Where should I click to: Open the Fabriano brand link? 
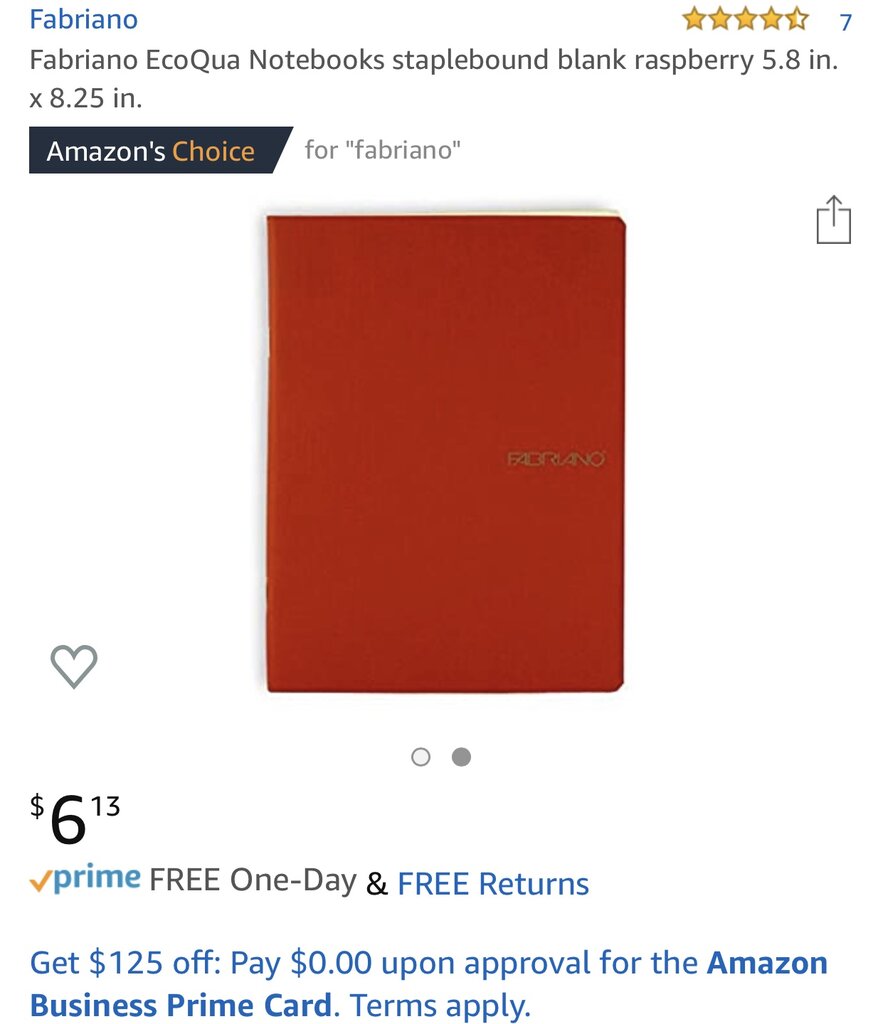[x=84, y=19]
